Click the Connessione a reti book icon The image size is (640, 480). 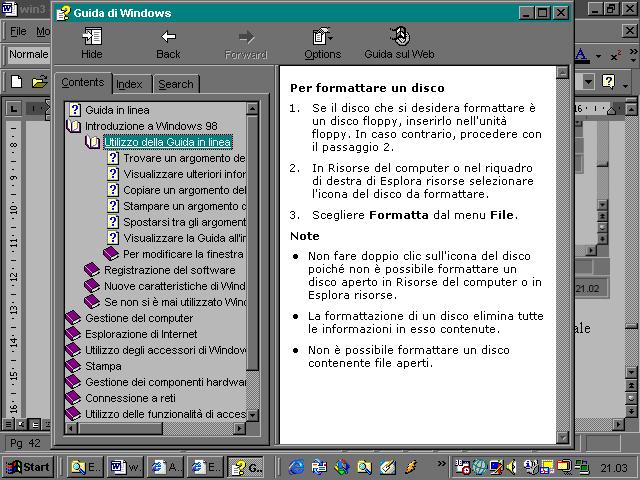click(x=73, y=398)
